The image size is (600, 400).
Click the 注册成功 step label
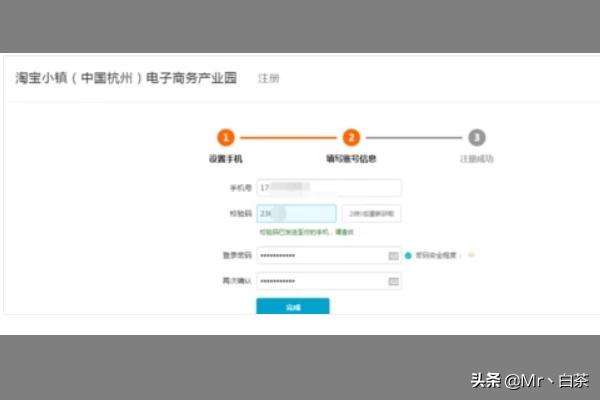477,159
